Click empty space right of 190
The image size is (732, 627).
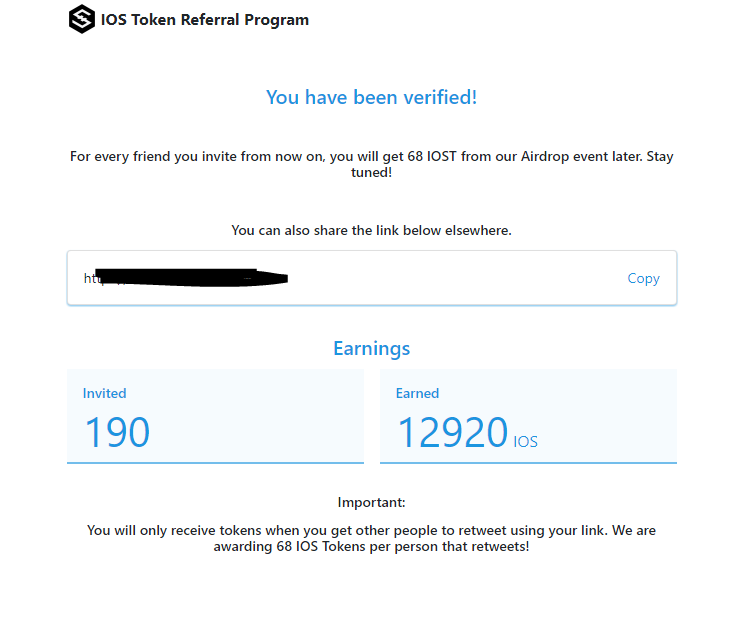click(260, 432)
